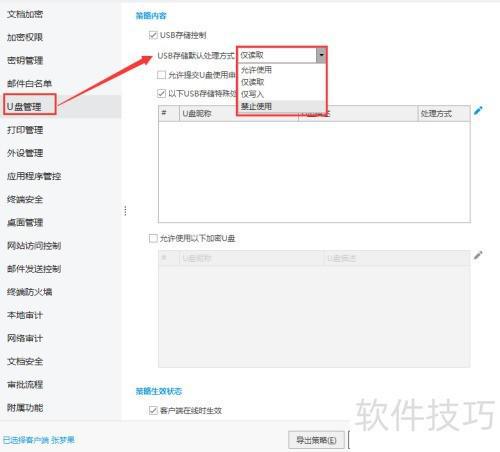The width and height of the screenshot is (500, 452).
Task: Choose 禁止使用 option in the list
Action: click(x=256, y=106)
